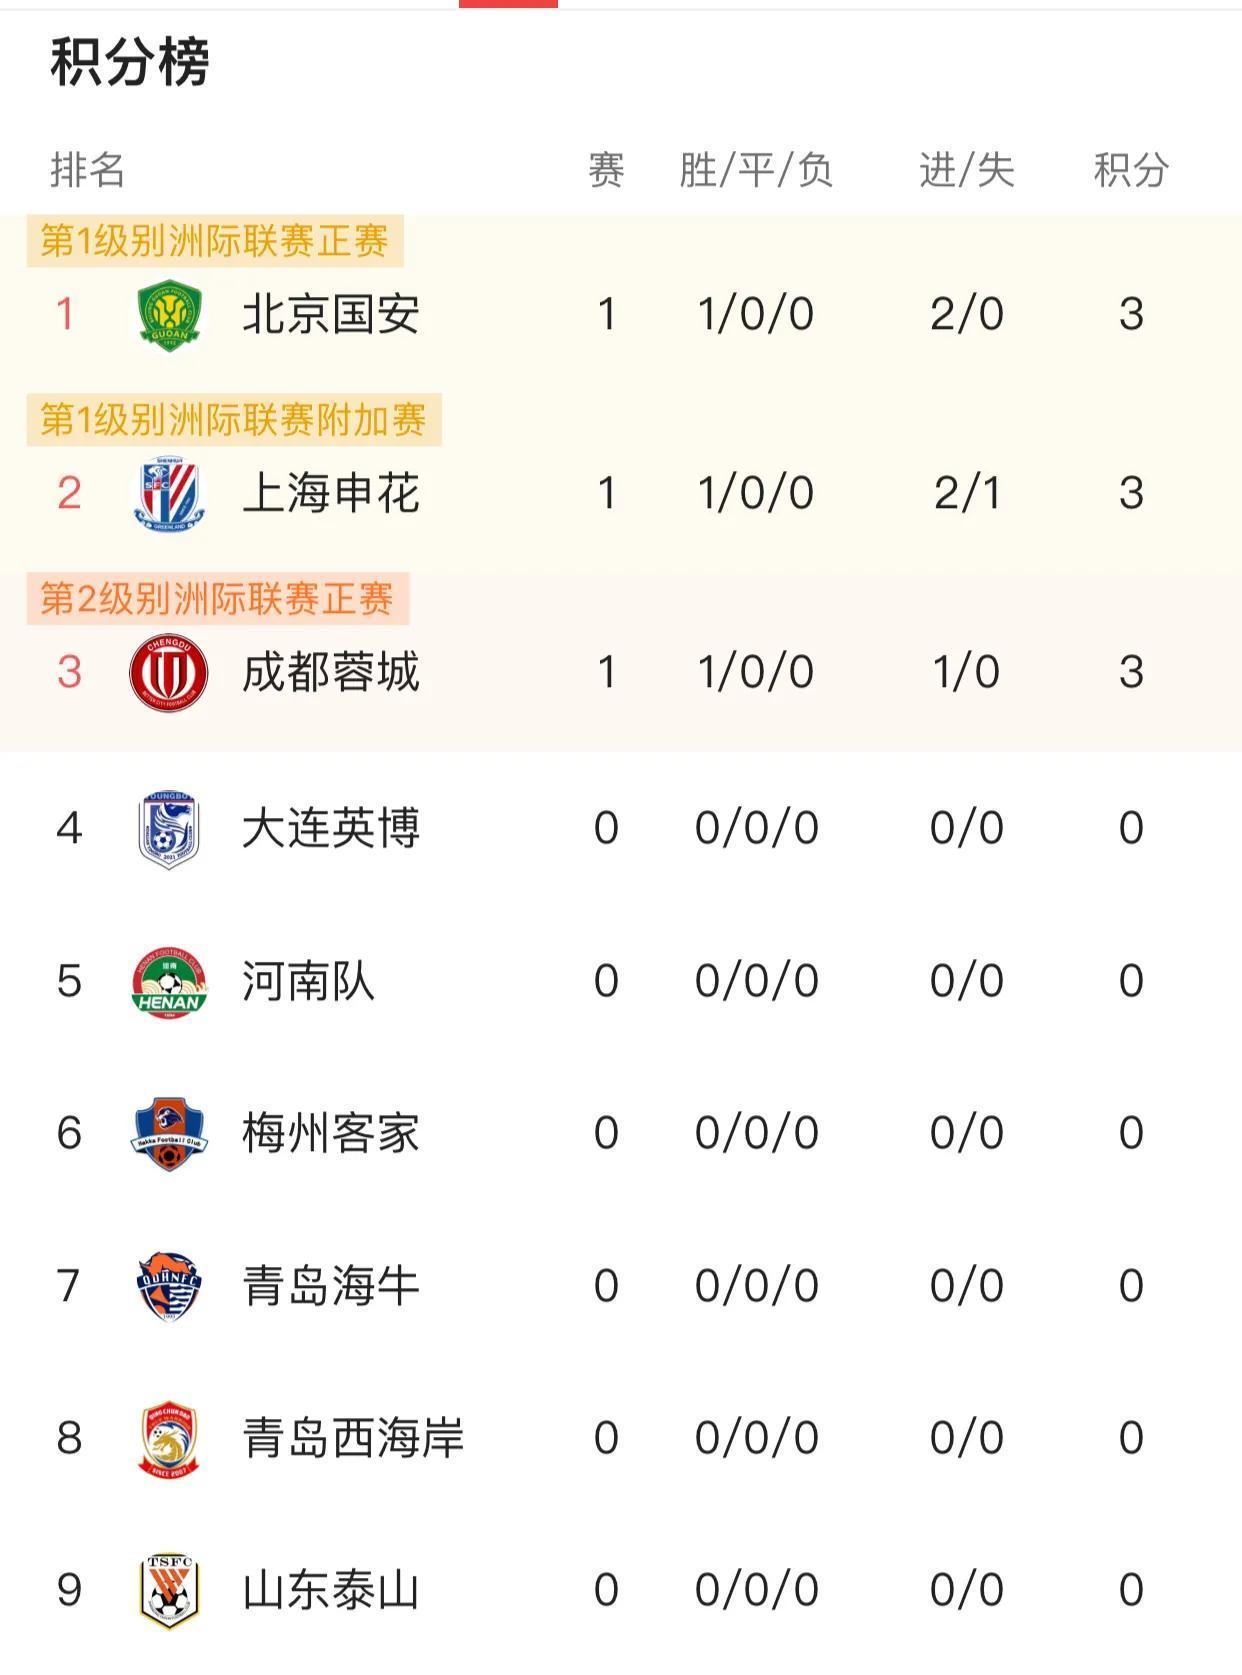
Task: Select the 积分榜 standings heading
Action: tap(130, 62)
